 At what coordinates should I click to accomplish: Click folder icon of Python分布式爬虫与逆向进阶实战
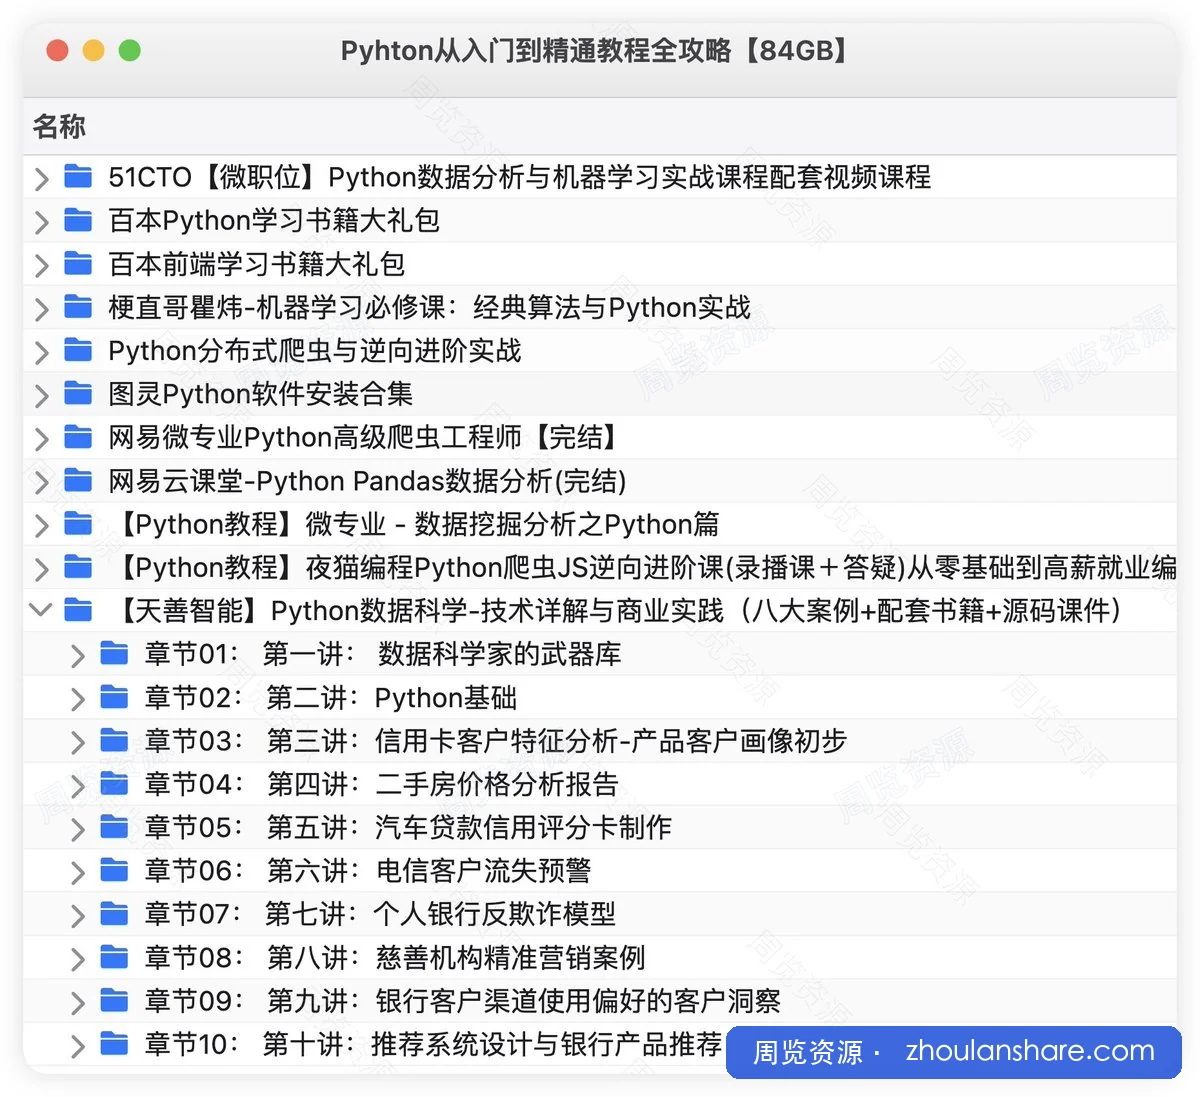click(78, 350)
